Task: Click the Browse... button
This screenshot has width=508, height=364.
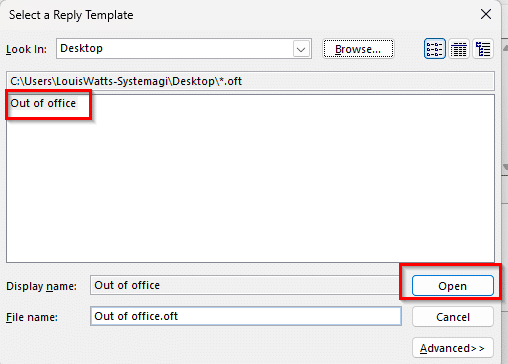Action: 358,49
